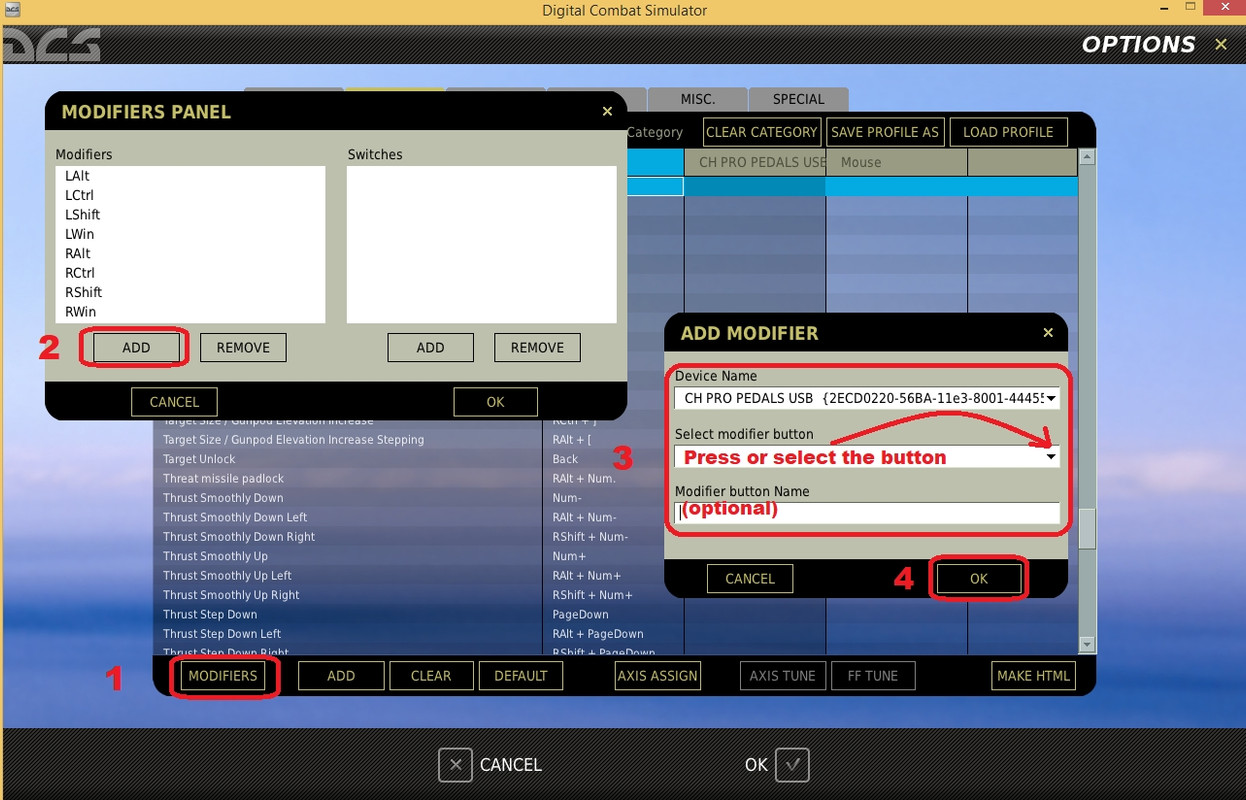The height and width of the screenshot is (800, 1246).
Task: Select LAlt in the Modifiers list
Action: (x=190, y=176)
